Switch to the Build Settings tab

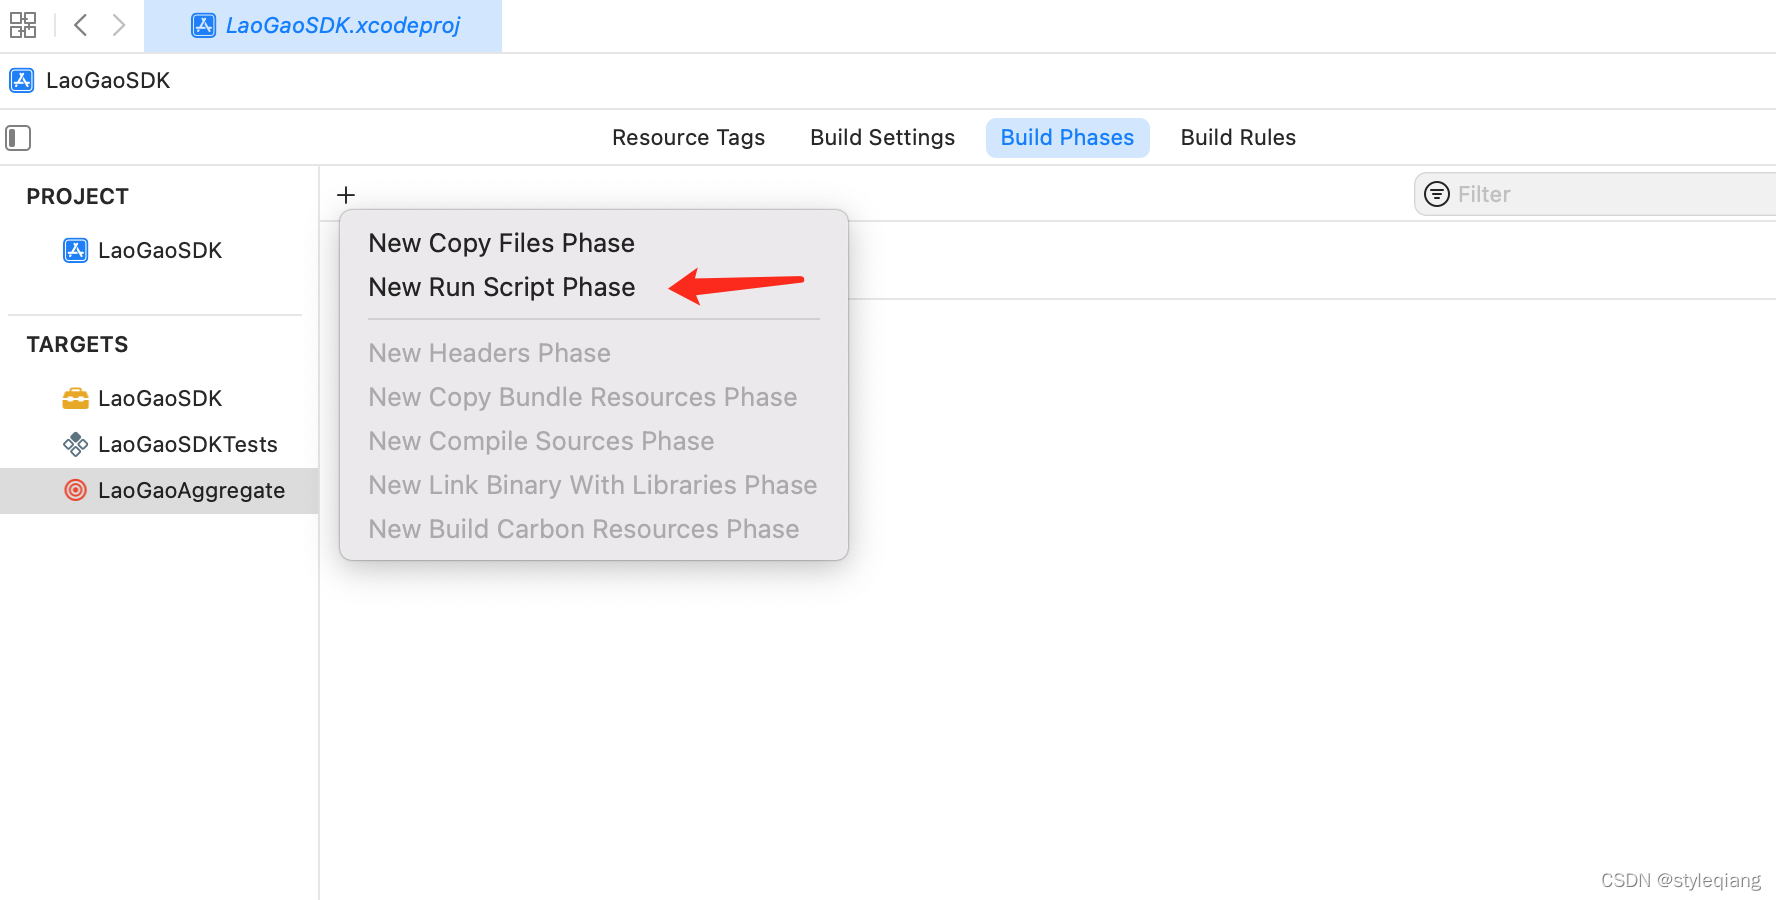tap(882, 138)
